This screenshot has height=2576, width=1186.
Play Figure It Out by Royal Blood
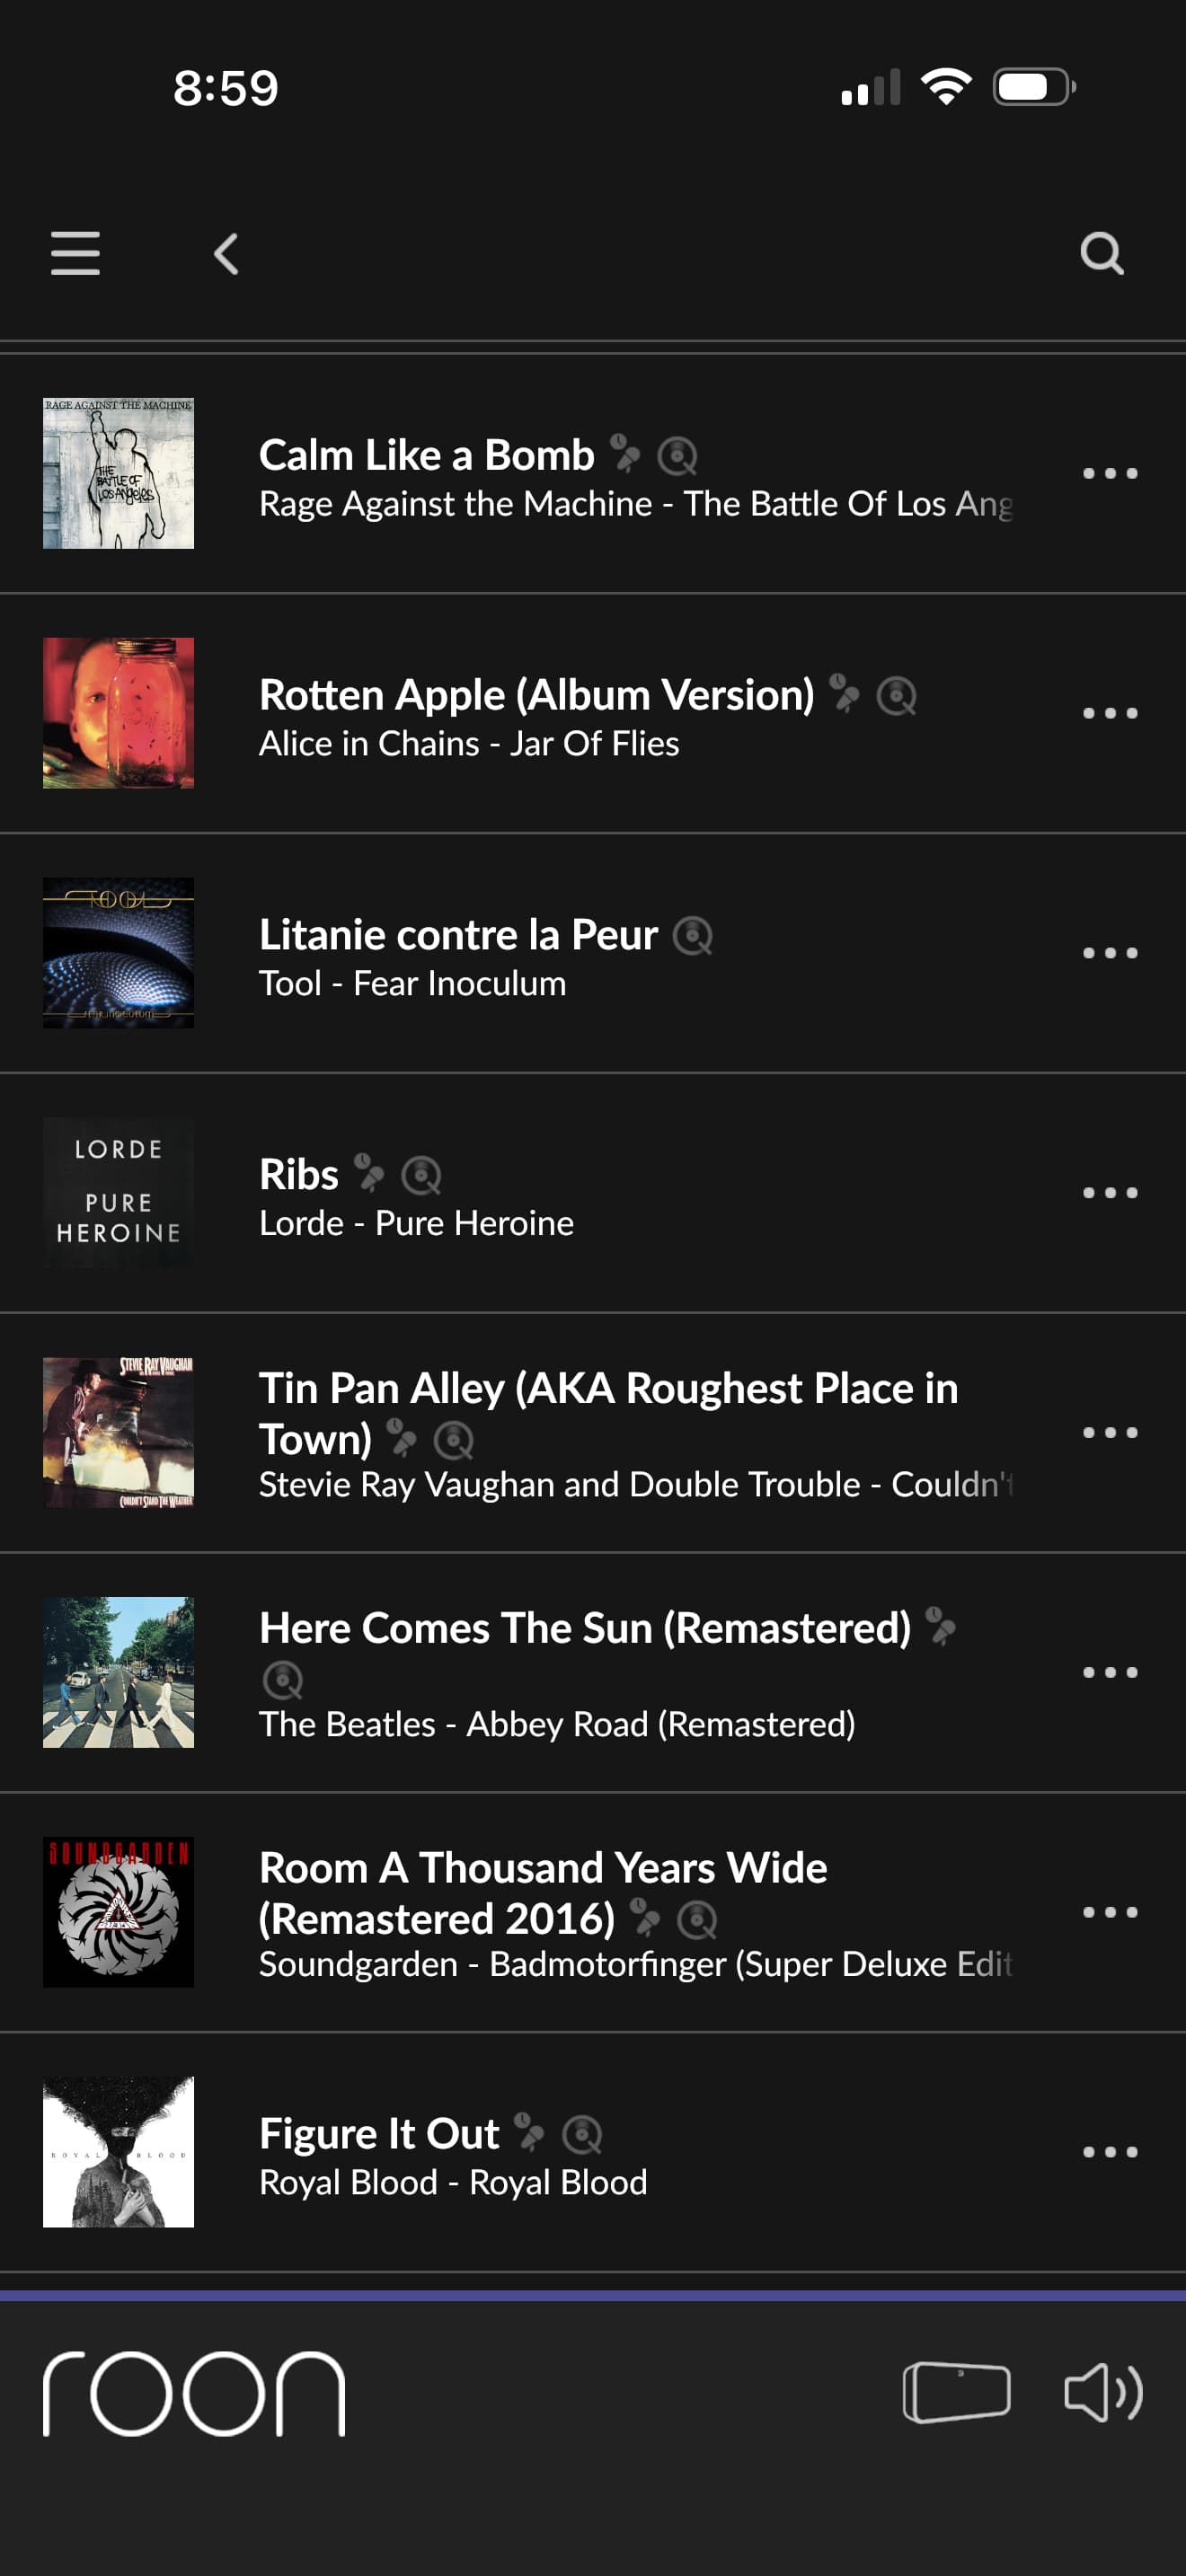[x=380, y=2135]
